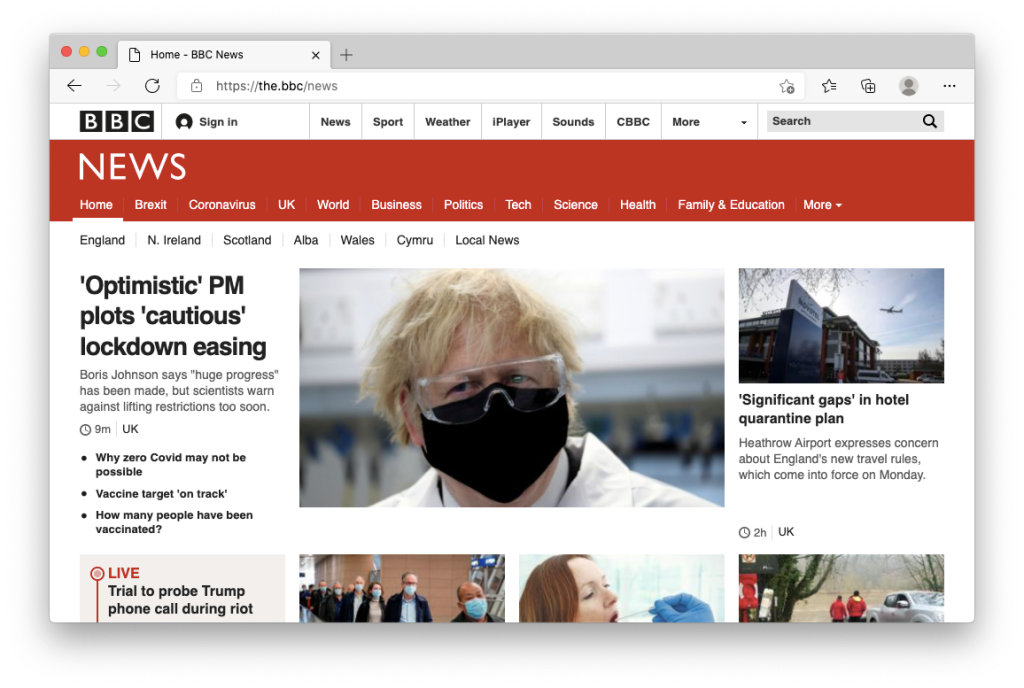The image size is (1024, 688).
Task: Click the Heathrow hotel quarantine thumbnail
Action: [x=841, y=325]
